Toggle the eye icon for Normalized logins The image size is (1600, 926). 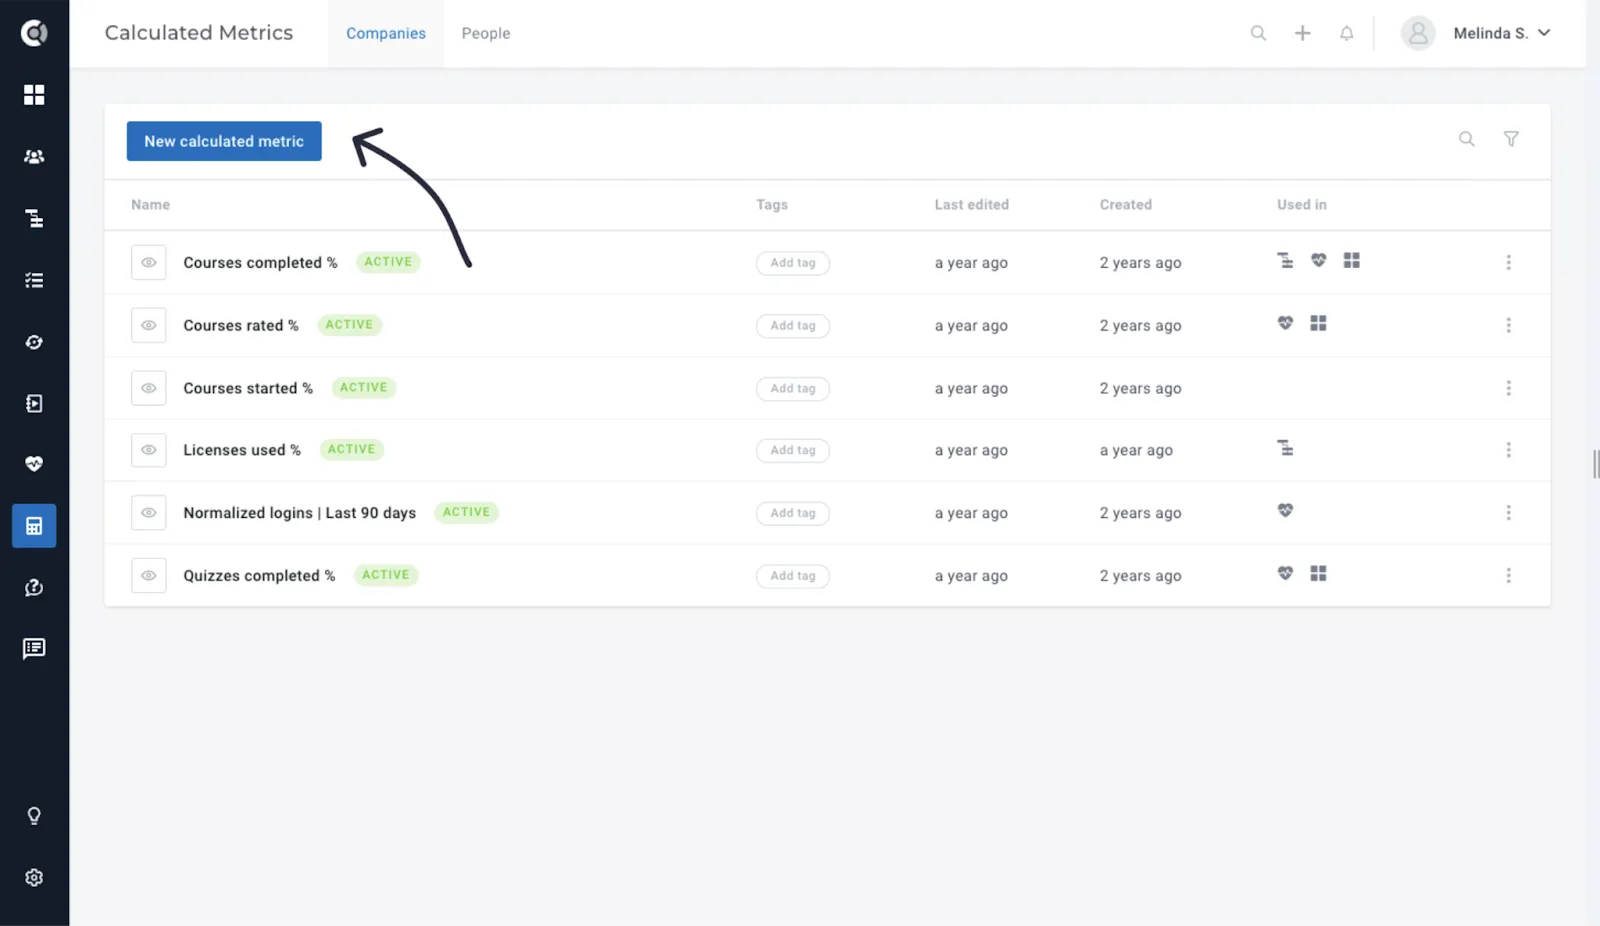[x=149, y=513]
